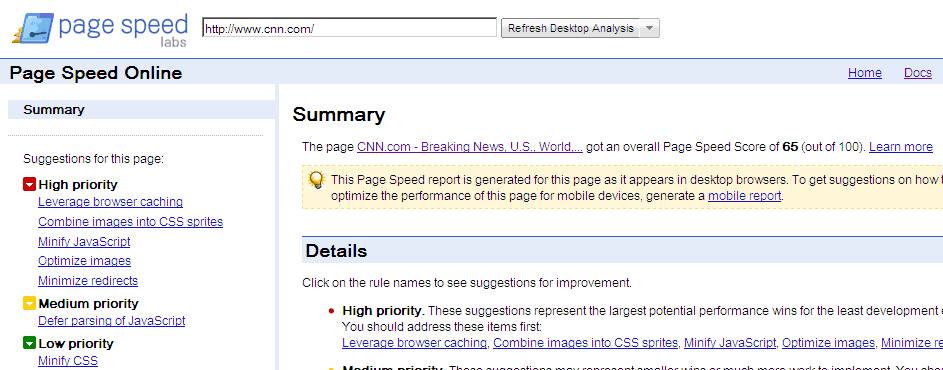This screenshot has height=370, width=943.
Task: Open Minify JavaScript in sidebar
Action: click(x=84, y=242)
